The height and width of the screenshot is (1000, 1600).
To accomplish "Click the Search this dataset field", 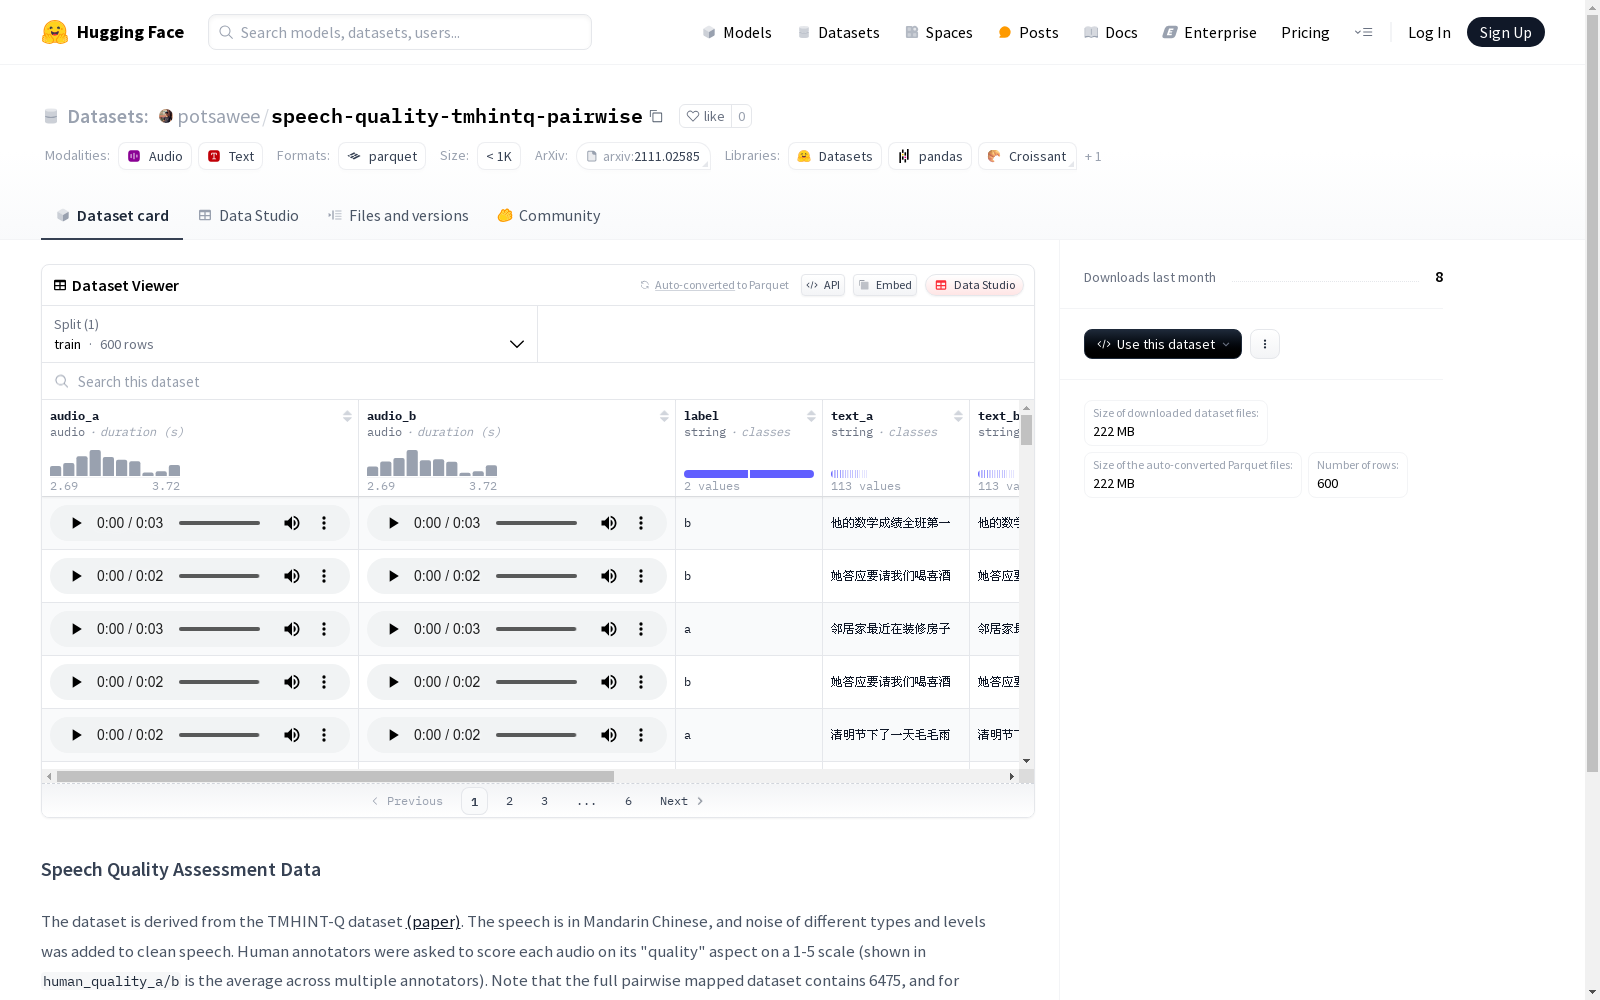I will click(538, 382).
